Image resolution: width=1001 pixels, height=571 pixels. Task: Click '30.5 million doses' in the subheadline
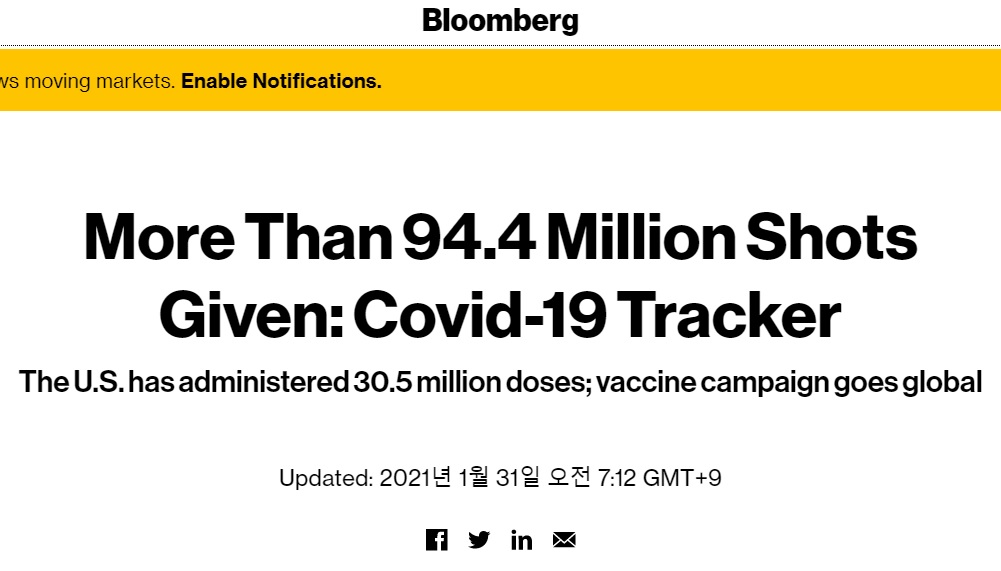click(x=472, y=382)
